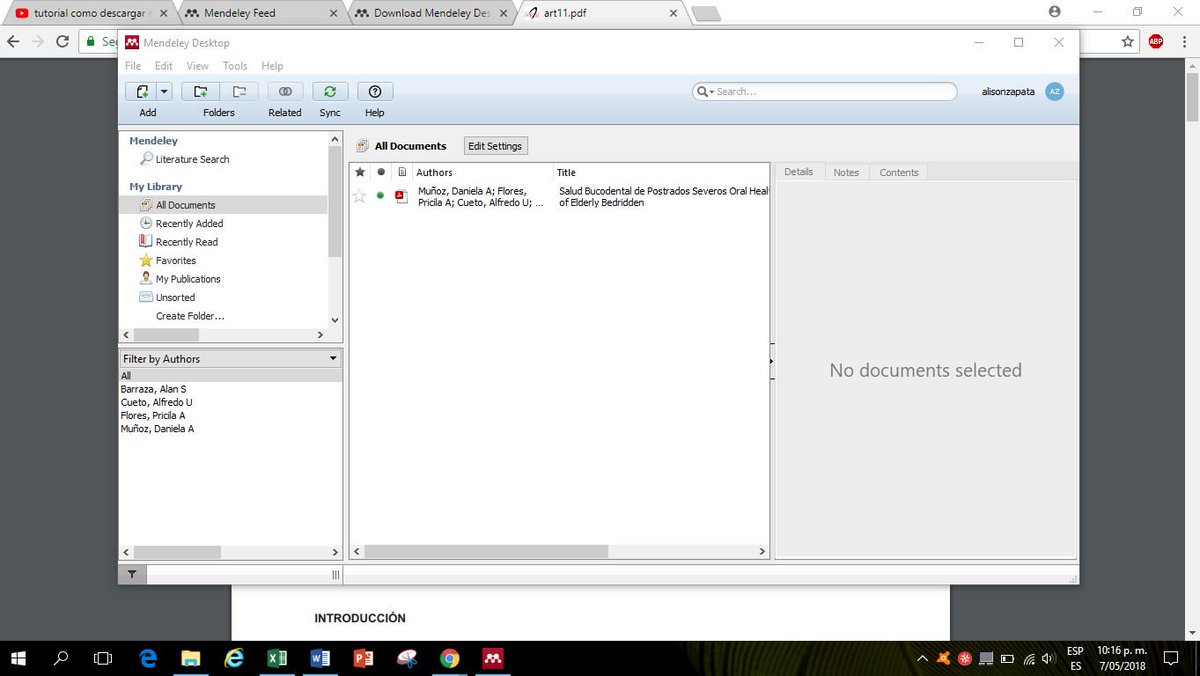The image size is (1200, 676).
Task: Filter by author Barraza, Alan S
Action: click(154, 389)
